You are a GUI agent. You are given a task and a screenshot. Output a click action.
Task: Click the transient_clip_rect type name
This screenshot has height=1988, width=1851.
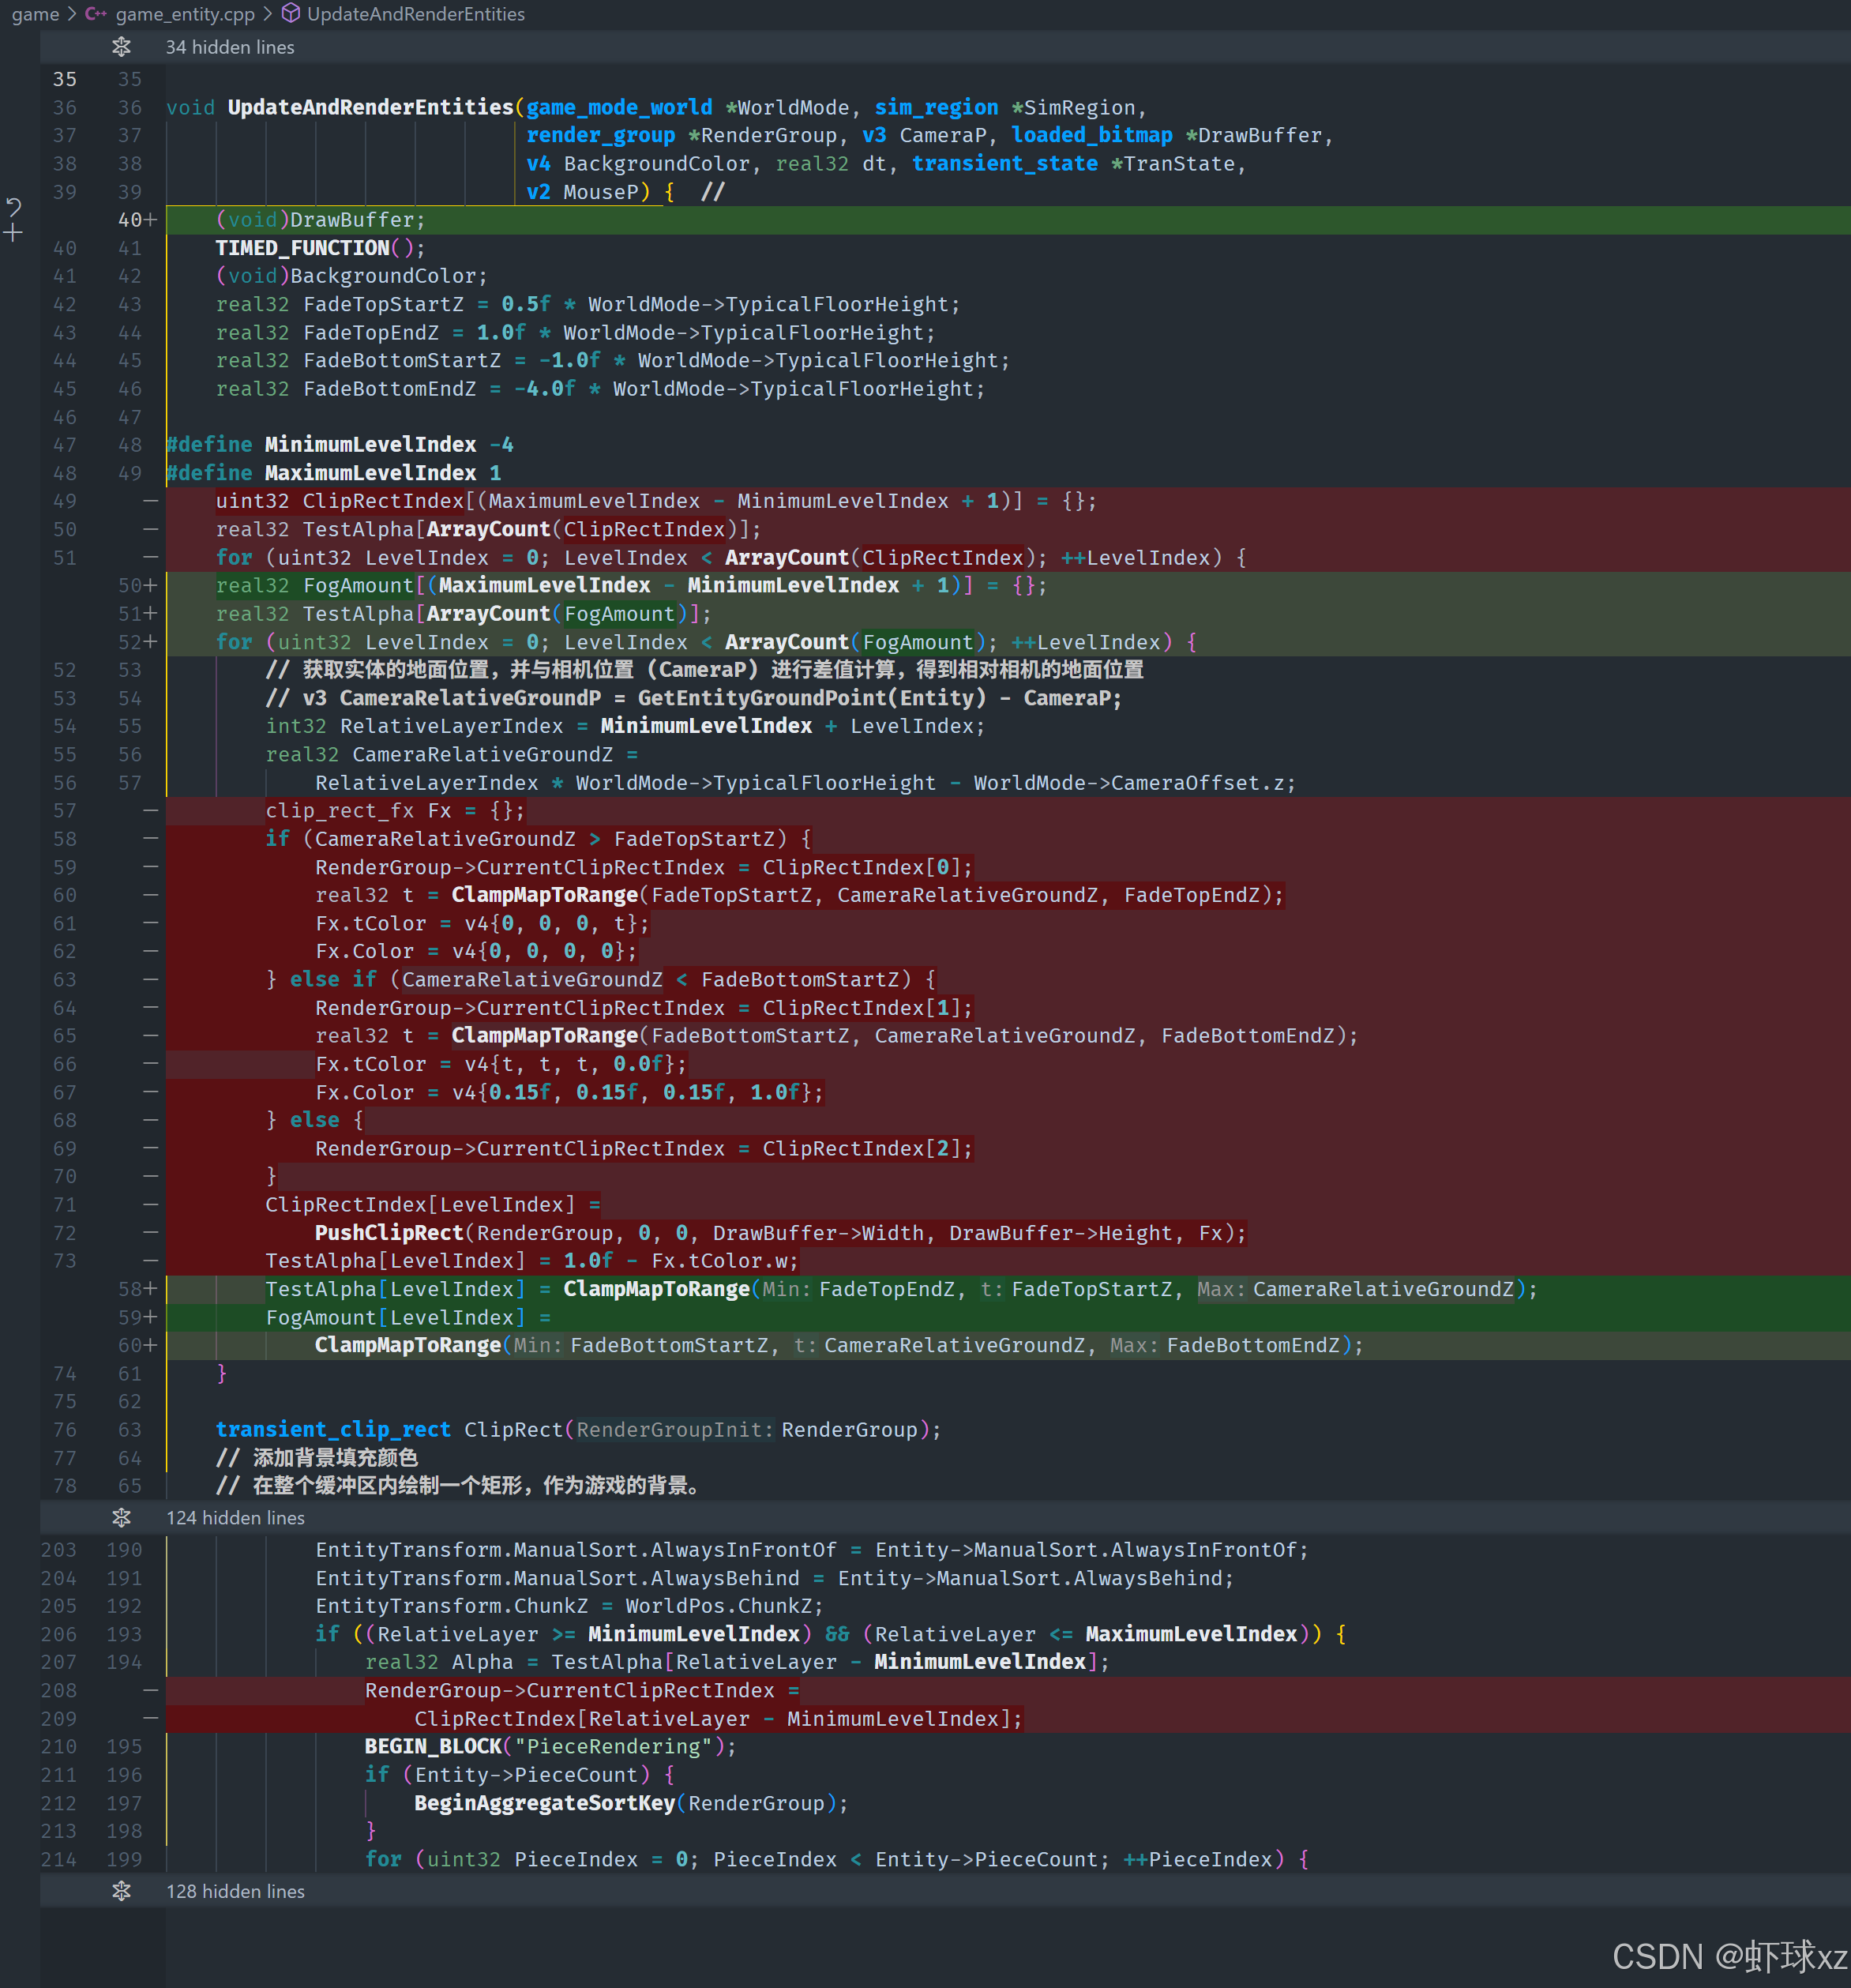click(333, 1430)
